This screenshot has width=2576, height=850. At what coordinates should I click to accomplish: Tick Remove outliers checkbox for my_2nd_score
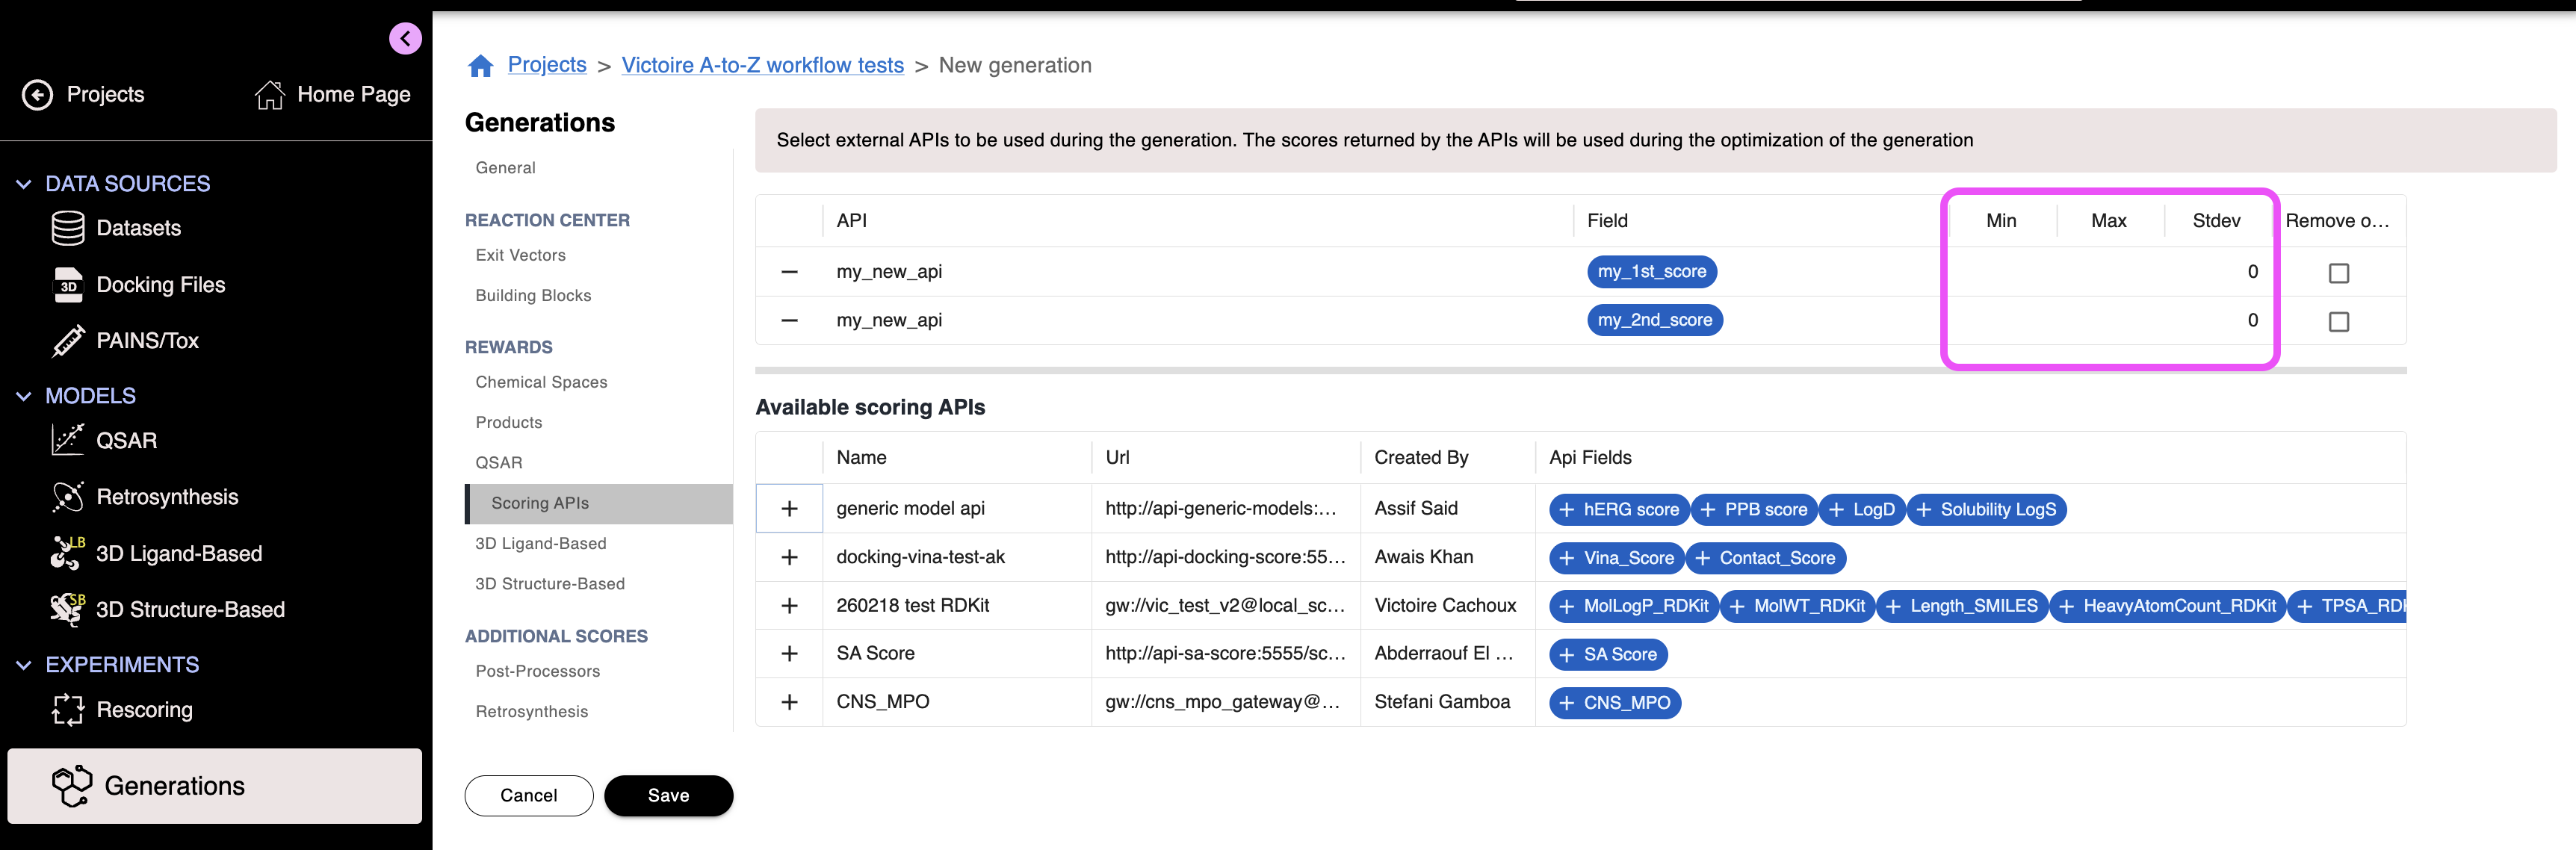click(2339, 322)
